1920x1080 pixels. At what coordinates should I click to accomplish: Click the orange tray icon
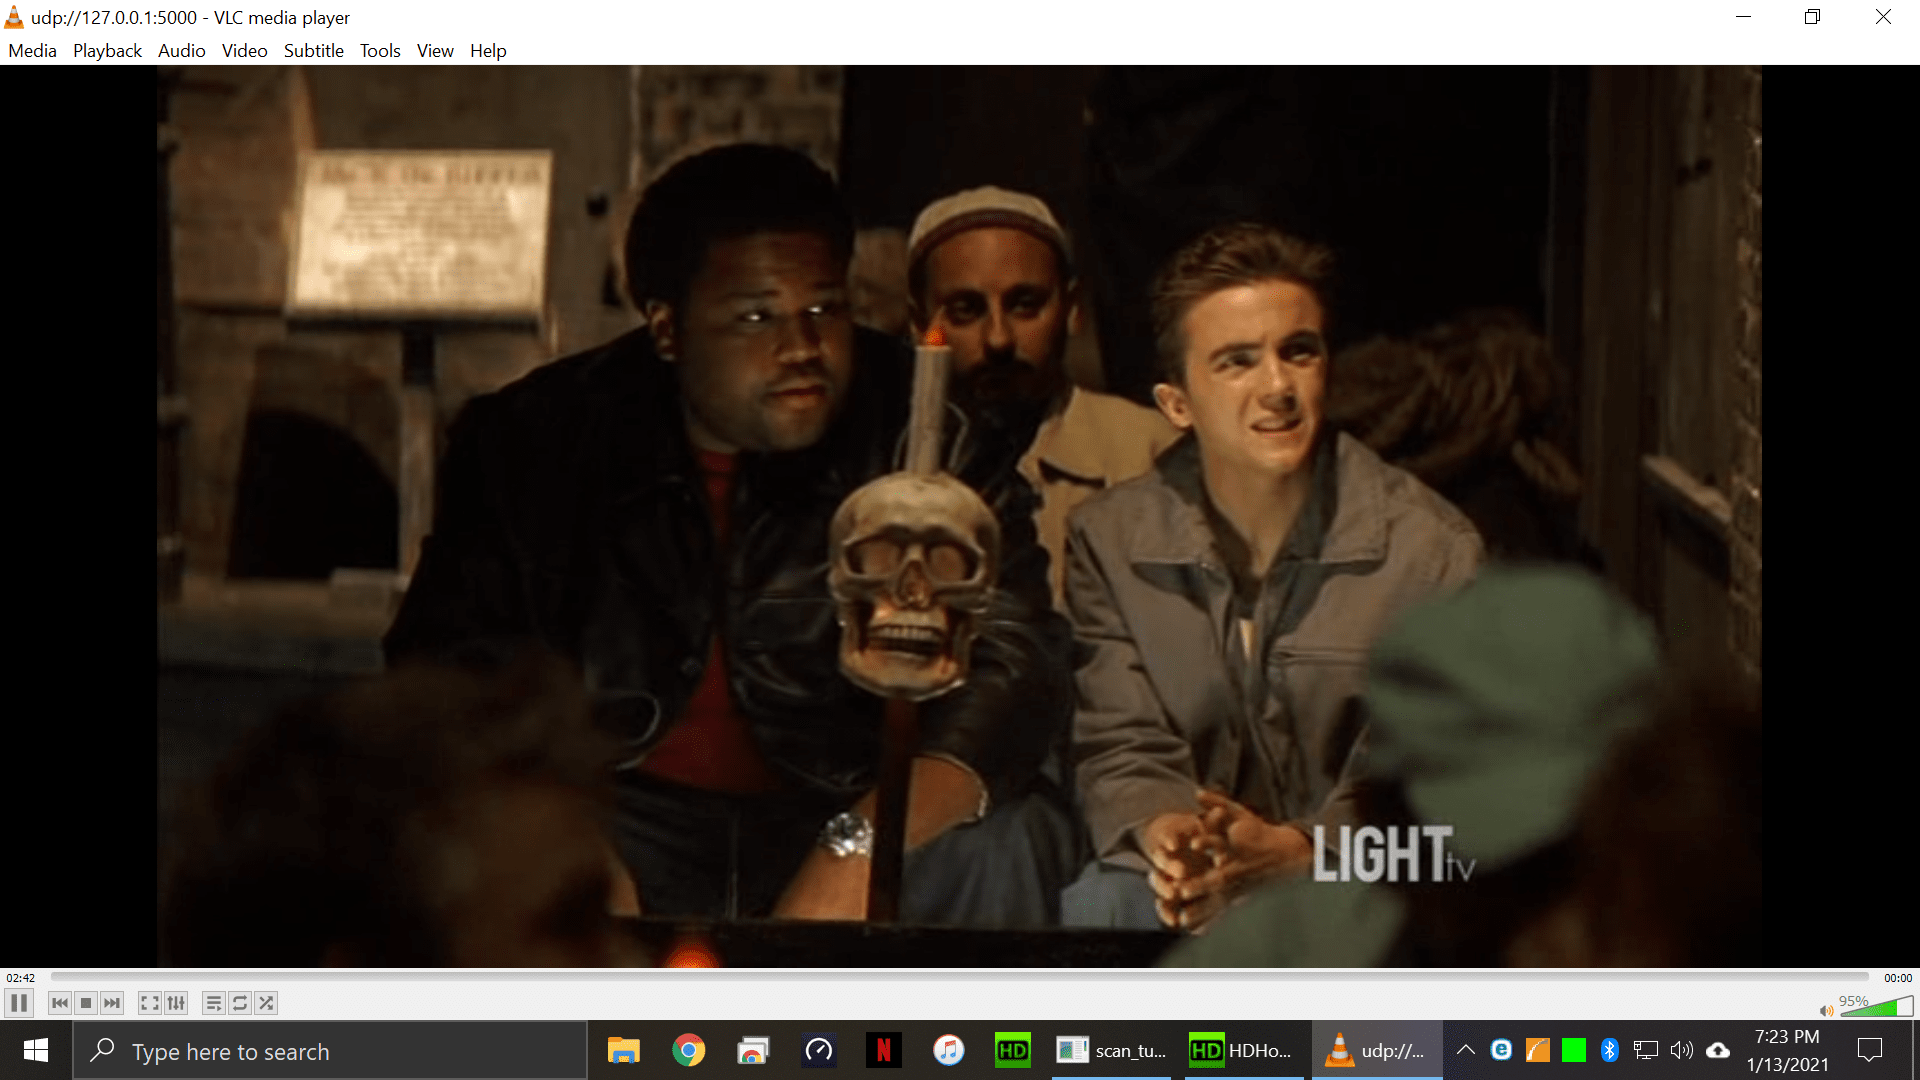[1537, 1050]
